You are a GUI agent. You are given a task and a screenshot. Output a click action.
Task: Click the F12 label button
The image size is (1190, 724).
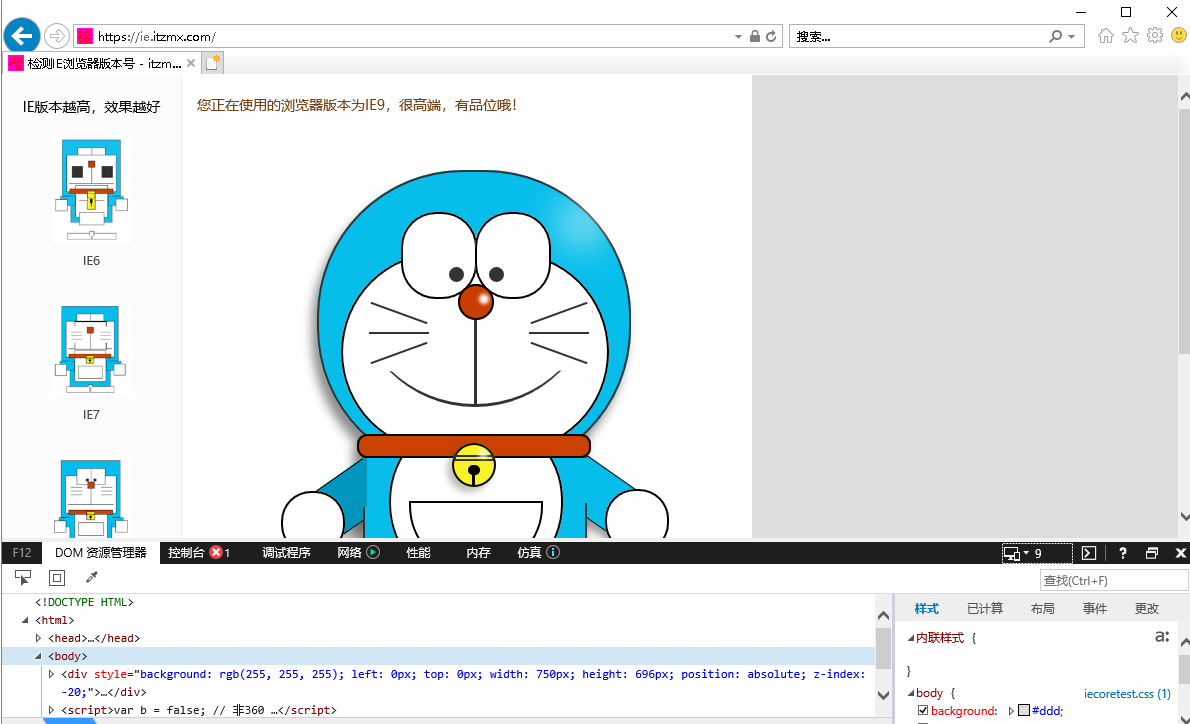22,552
